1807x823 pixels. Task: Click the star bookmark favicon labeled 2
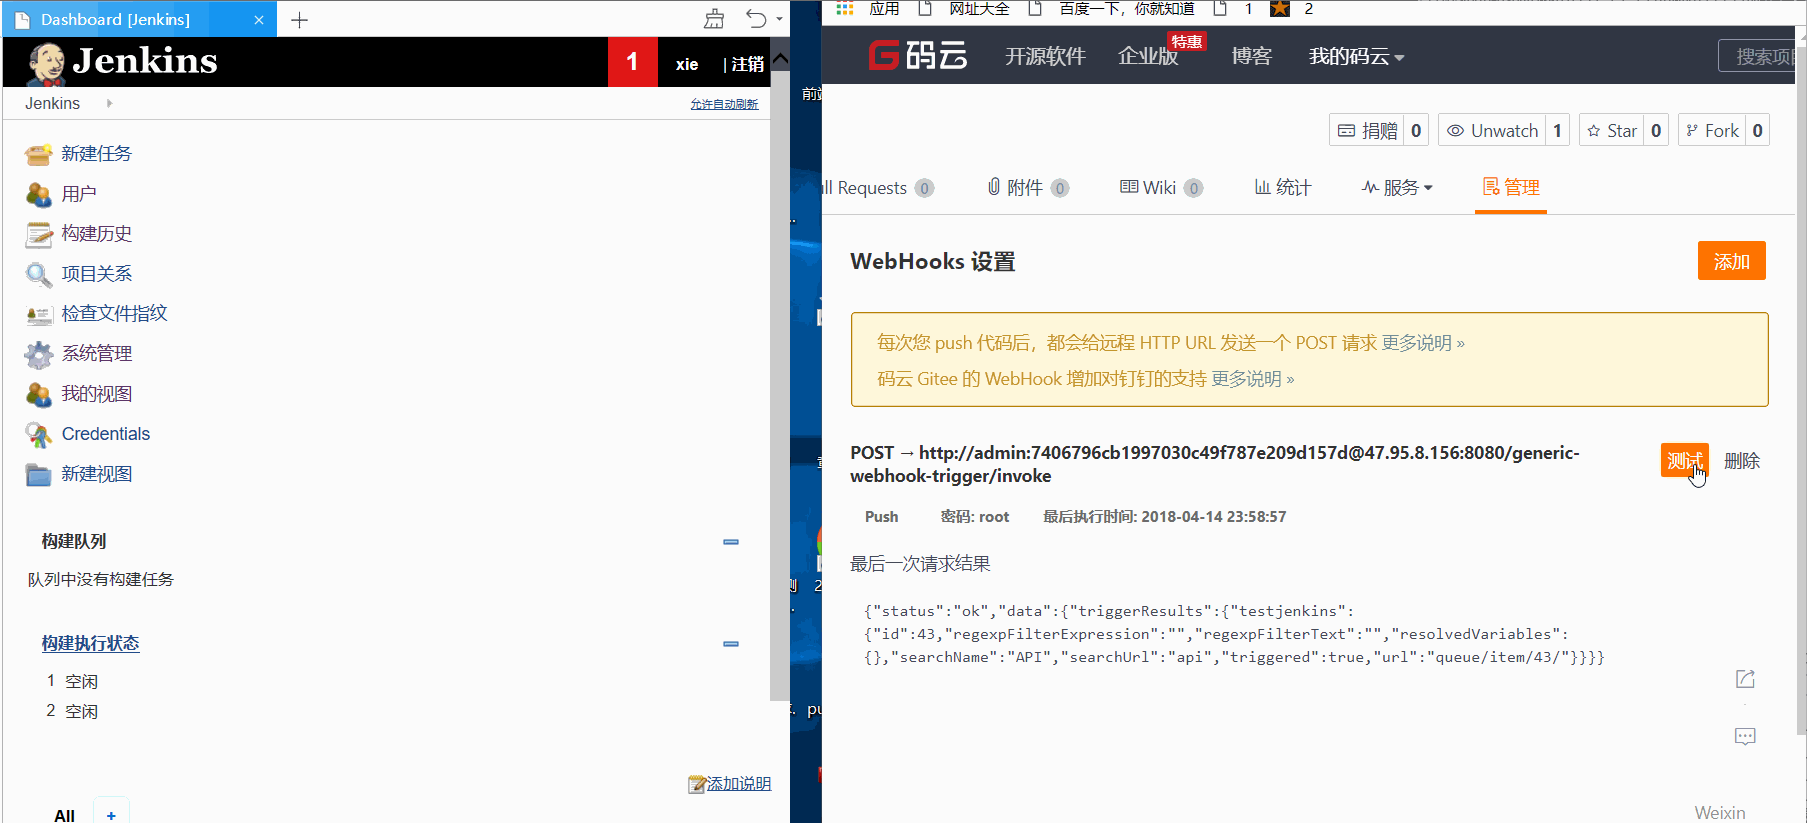point(1280,9)
